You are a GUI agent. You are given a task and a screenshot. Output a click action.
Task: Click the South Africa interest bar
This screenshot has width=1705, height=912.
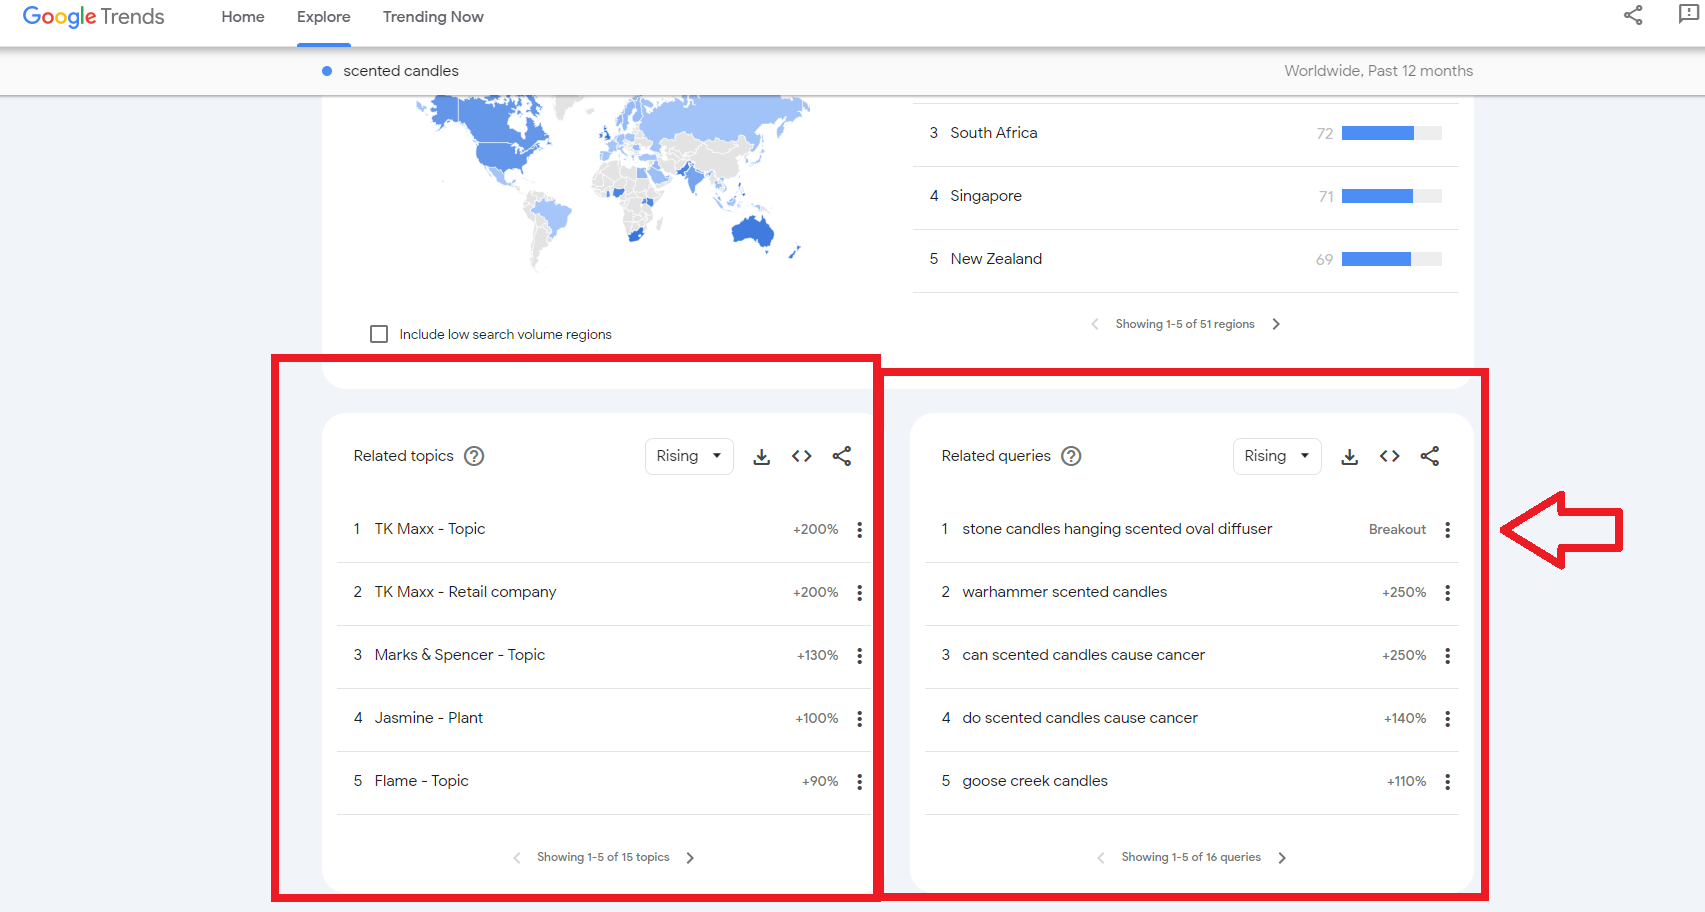point(1392,133)
